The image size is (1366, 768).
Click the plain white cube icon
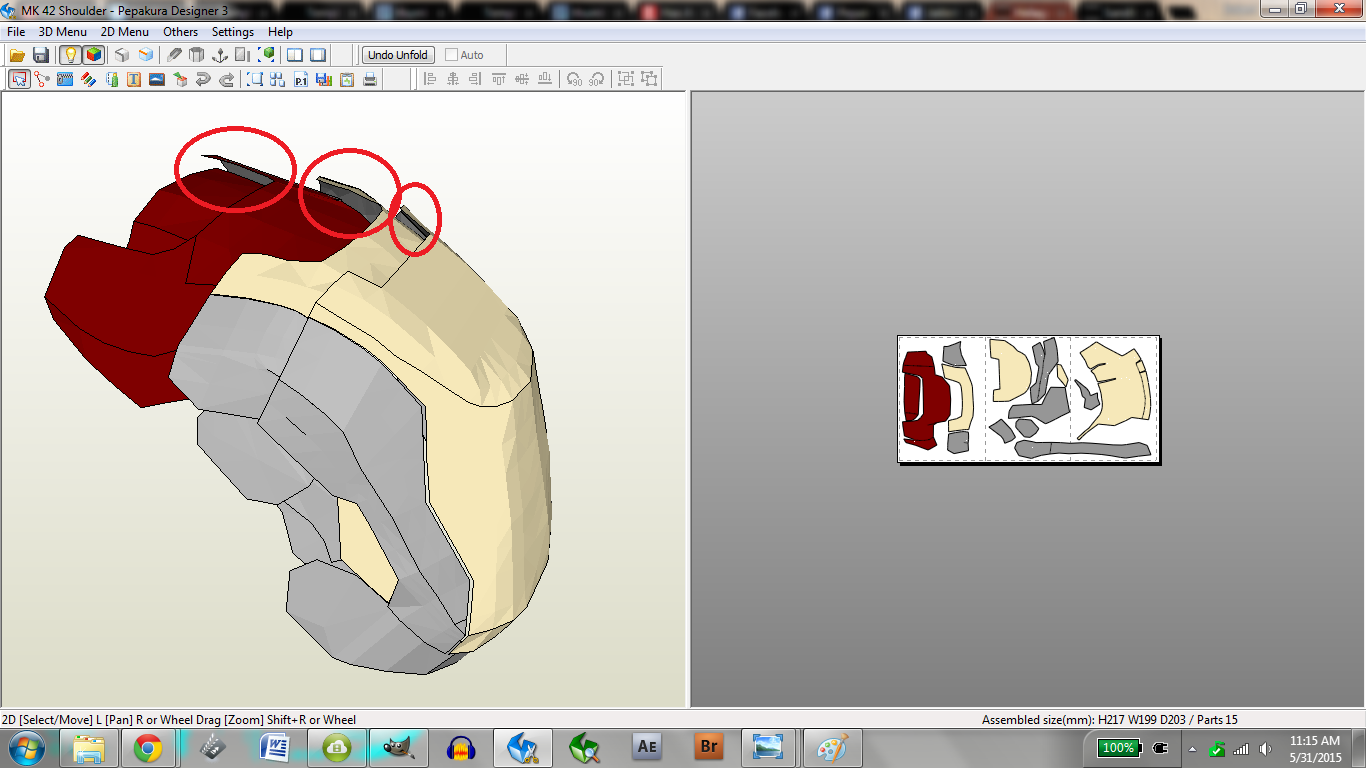tap(122, 55)
